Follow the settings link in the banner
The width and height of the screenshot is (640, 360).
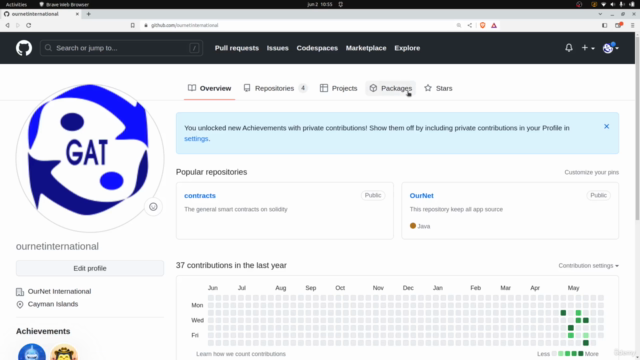[196, 139]
